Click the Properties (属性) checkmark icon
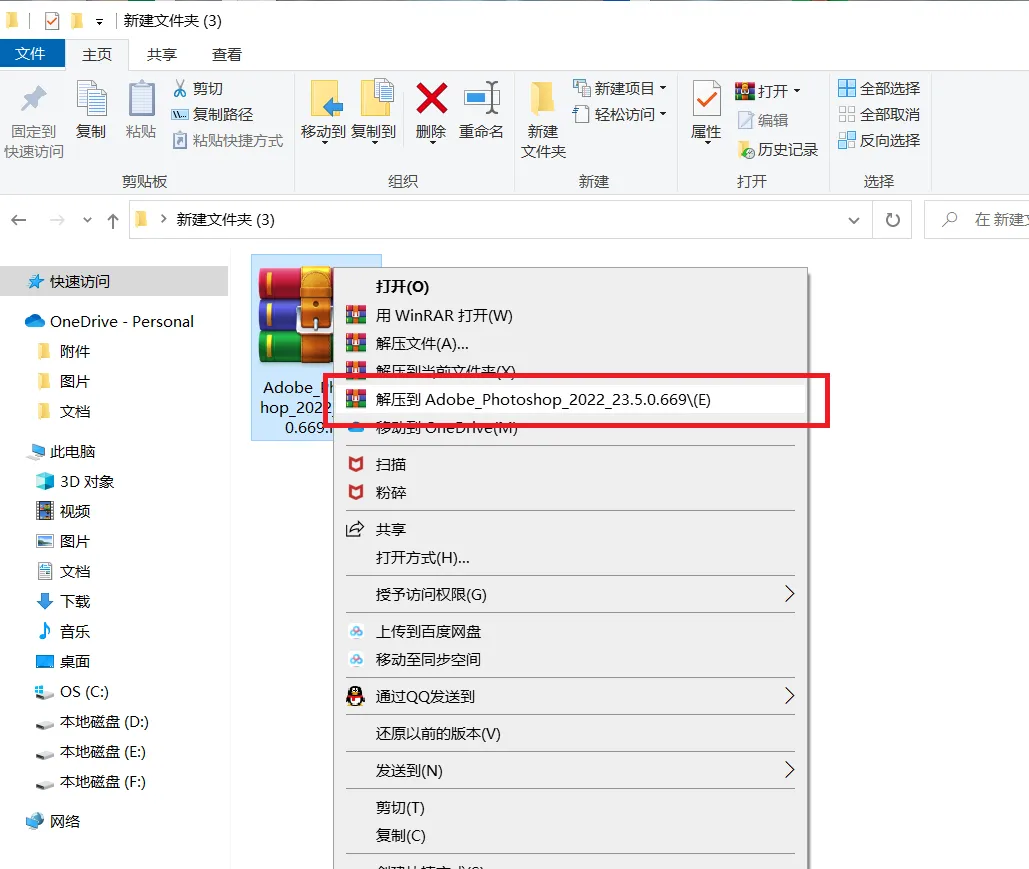The image size is (1029, 869). 706,98
